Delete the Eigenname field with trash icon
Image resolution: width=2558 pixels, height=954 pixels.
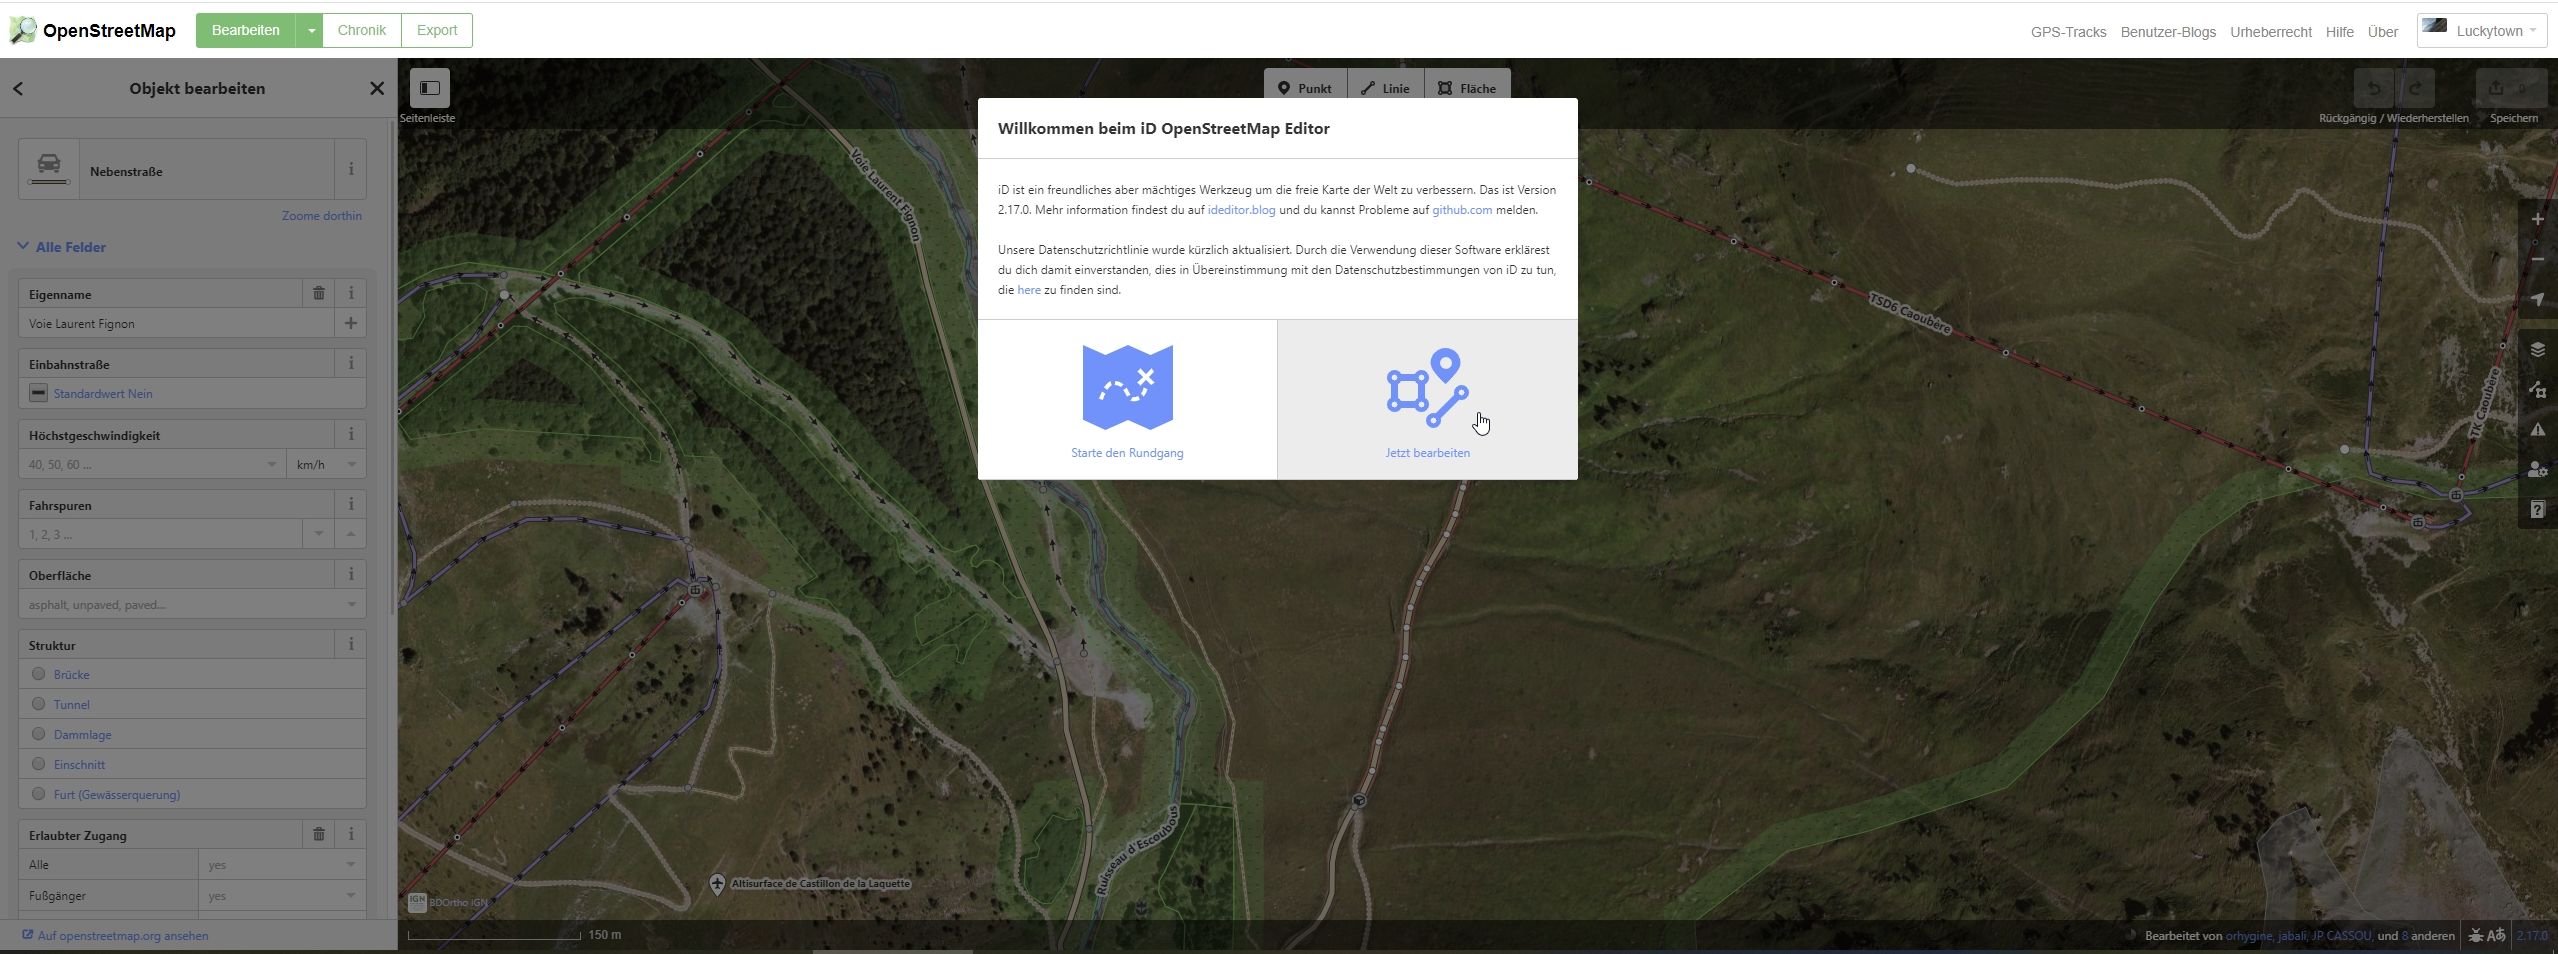(319, 293)
